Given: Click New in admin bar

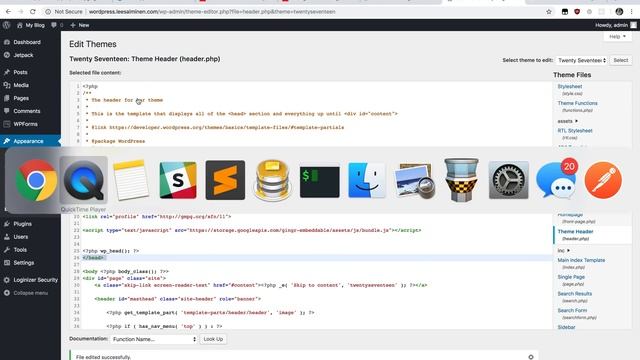Looking at the screenshot, I should coord(80,25).
